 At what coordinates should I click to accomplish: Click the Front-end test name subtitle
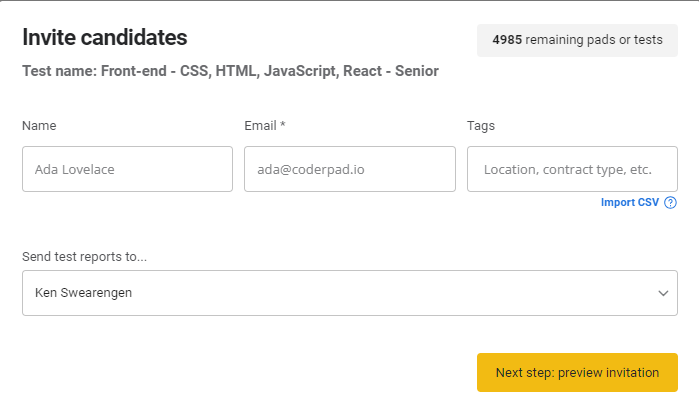coord(230,71)
